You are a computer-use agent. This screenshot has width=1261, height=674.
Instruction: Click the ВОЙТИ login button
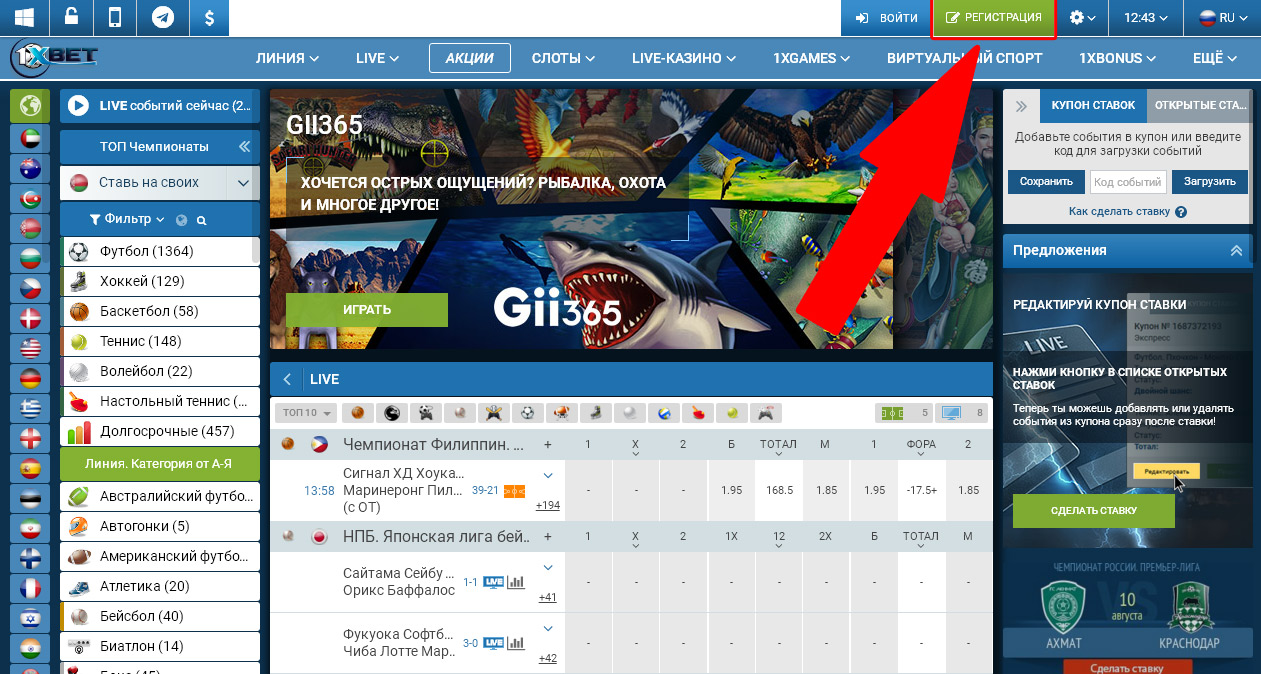click(886, 18)
